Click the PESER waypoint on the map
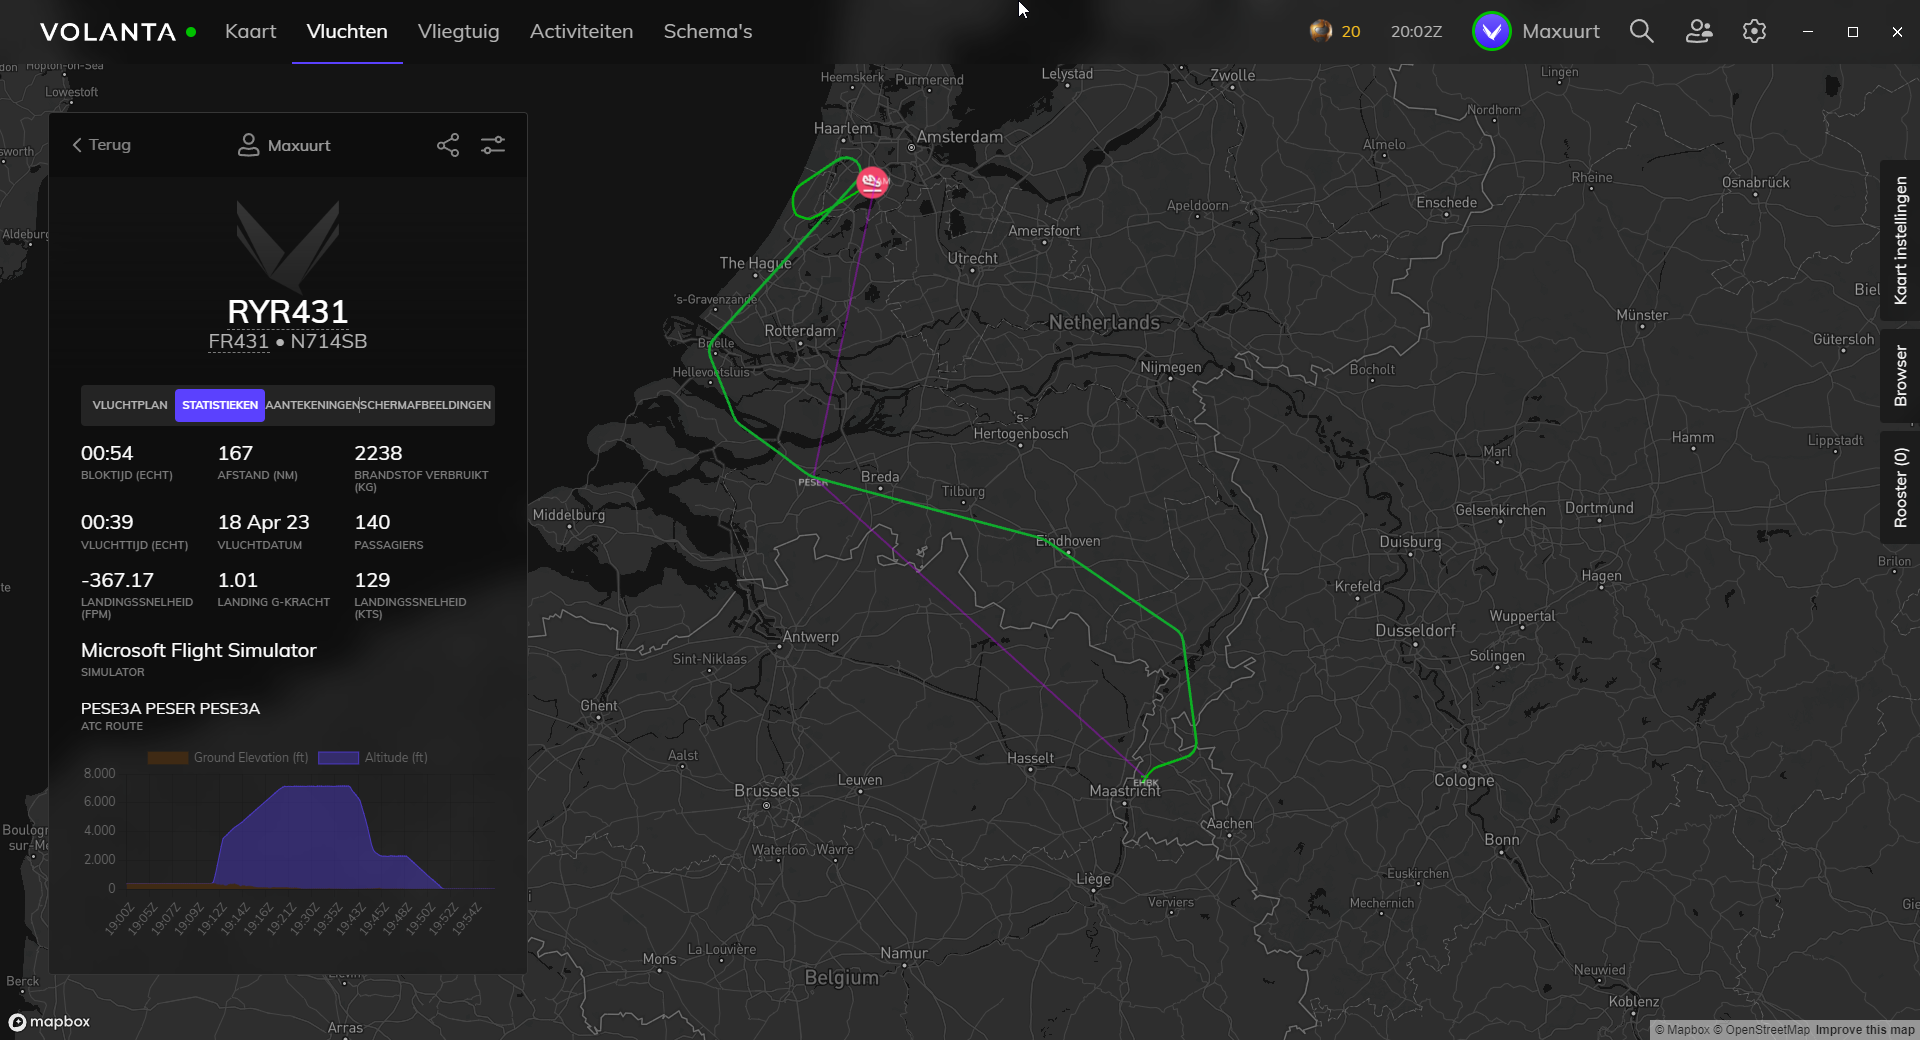Screen dimensions: 1920x1040 point(814,476)
